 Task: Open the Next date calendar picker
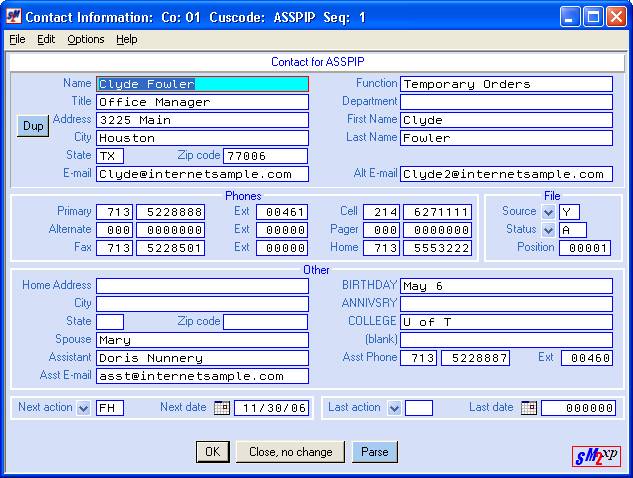222,408
